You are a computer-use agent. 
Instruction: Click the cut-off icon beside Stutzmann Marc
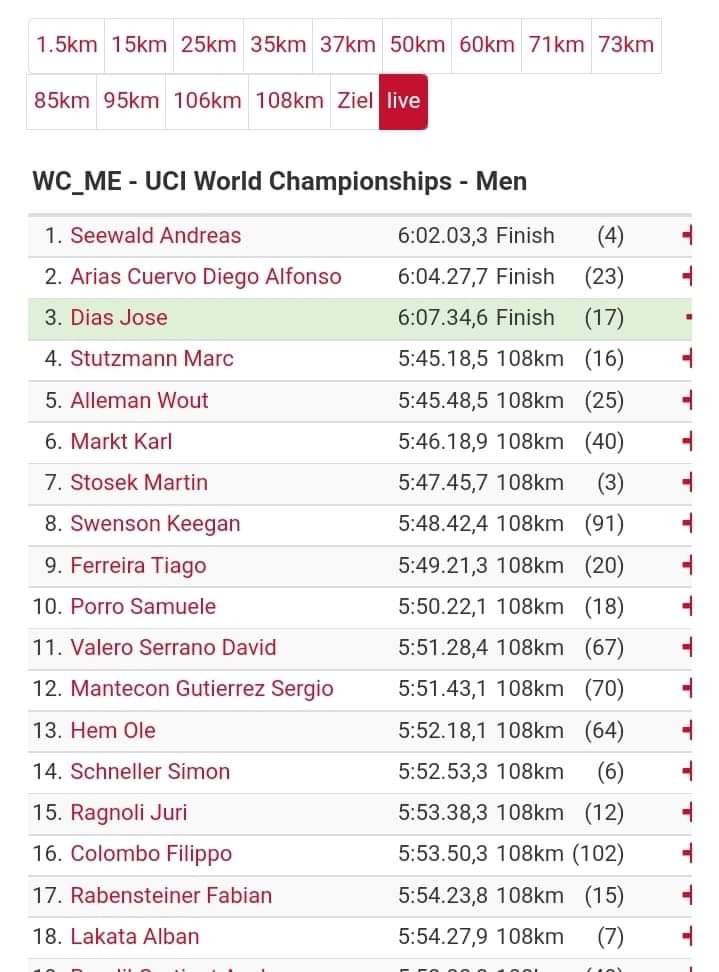pyautogui.click(x=687, y=358)
